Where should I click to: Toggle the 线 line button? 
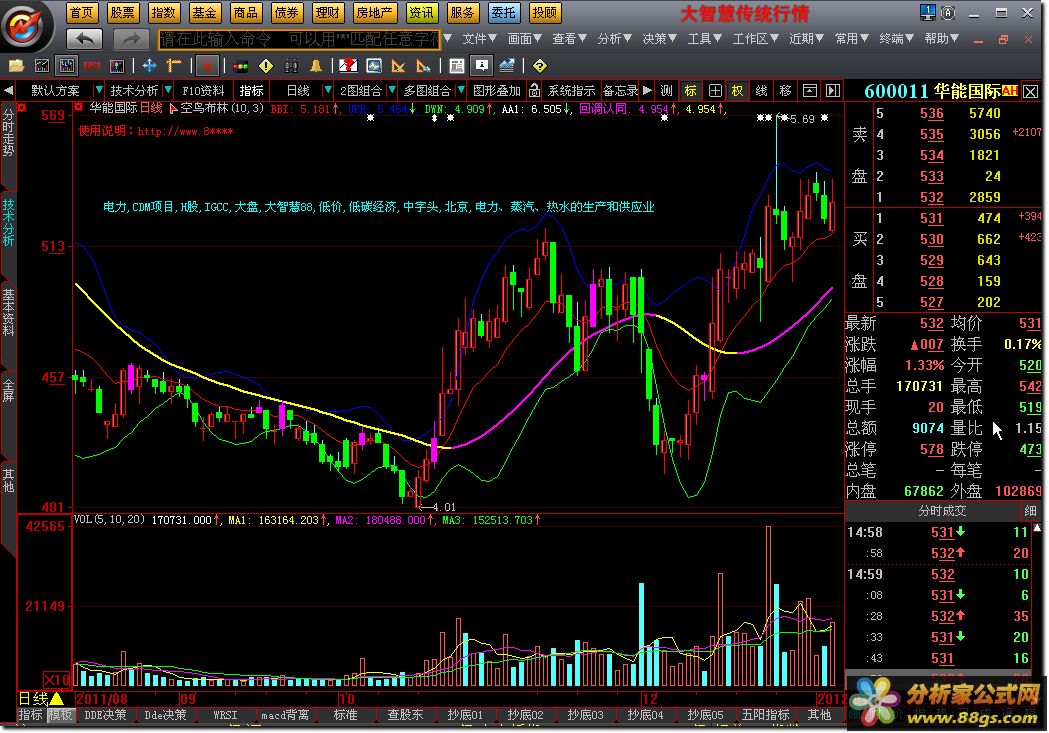761,90
